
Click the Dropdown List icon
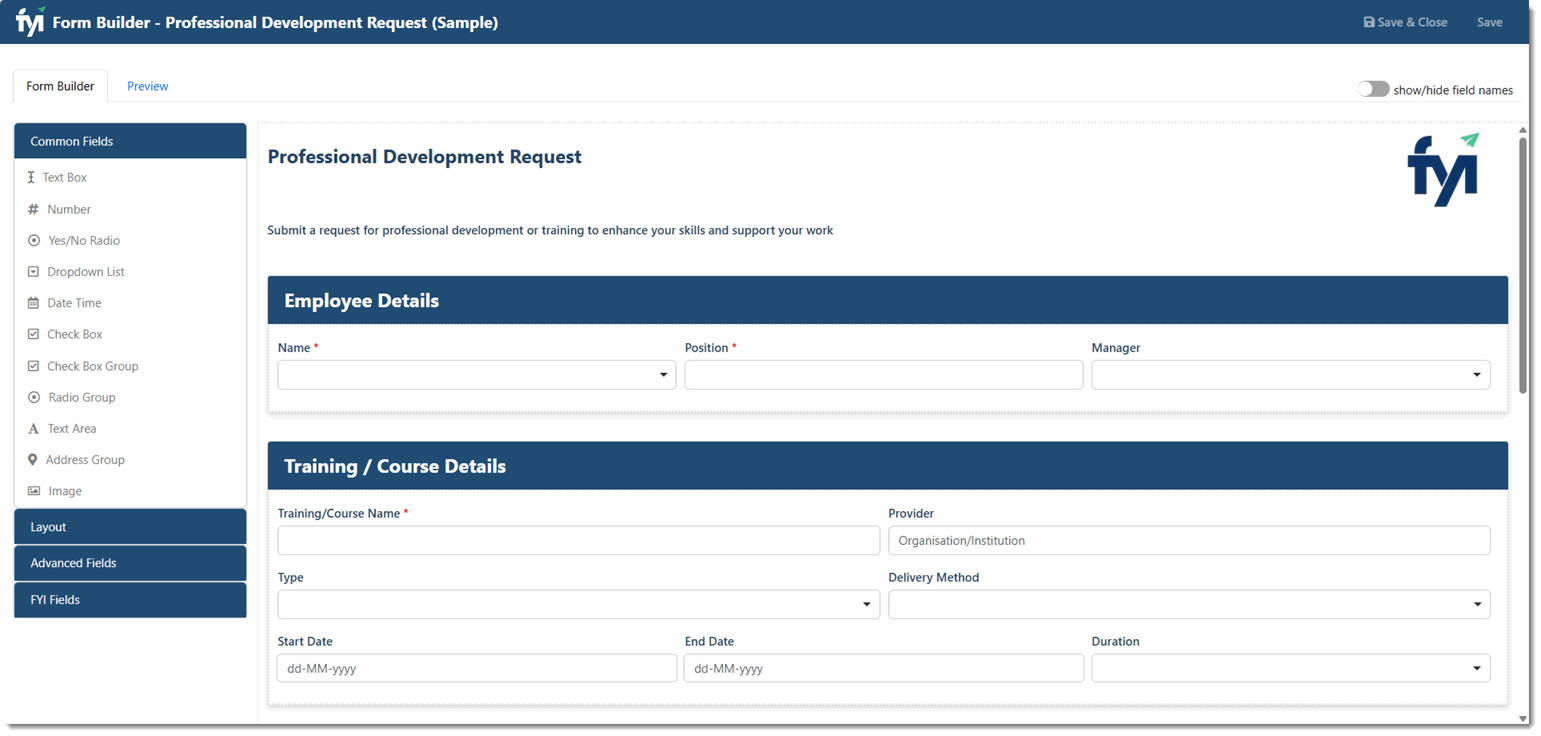pyautogui.click(x=33, y=272)
